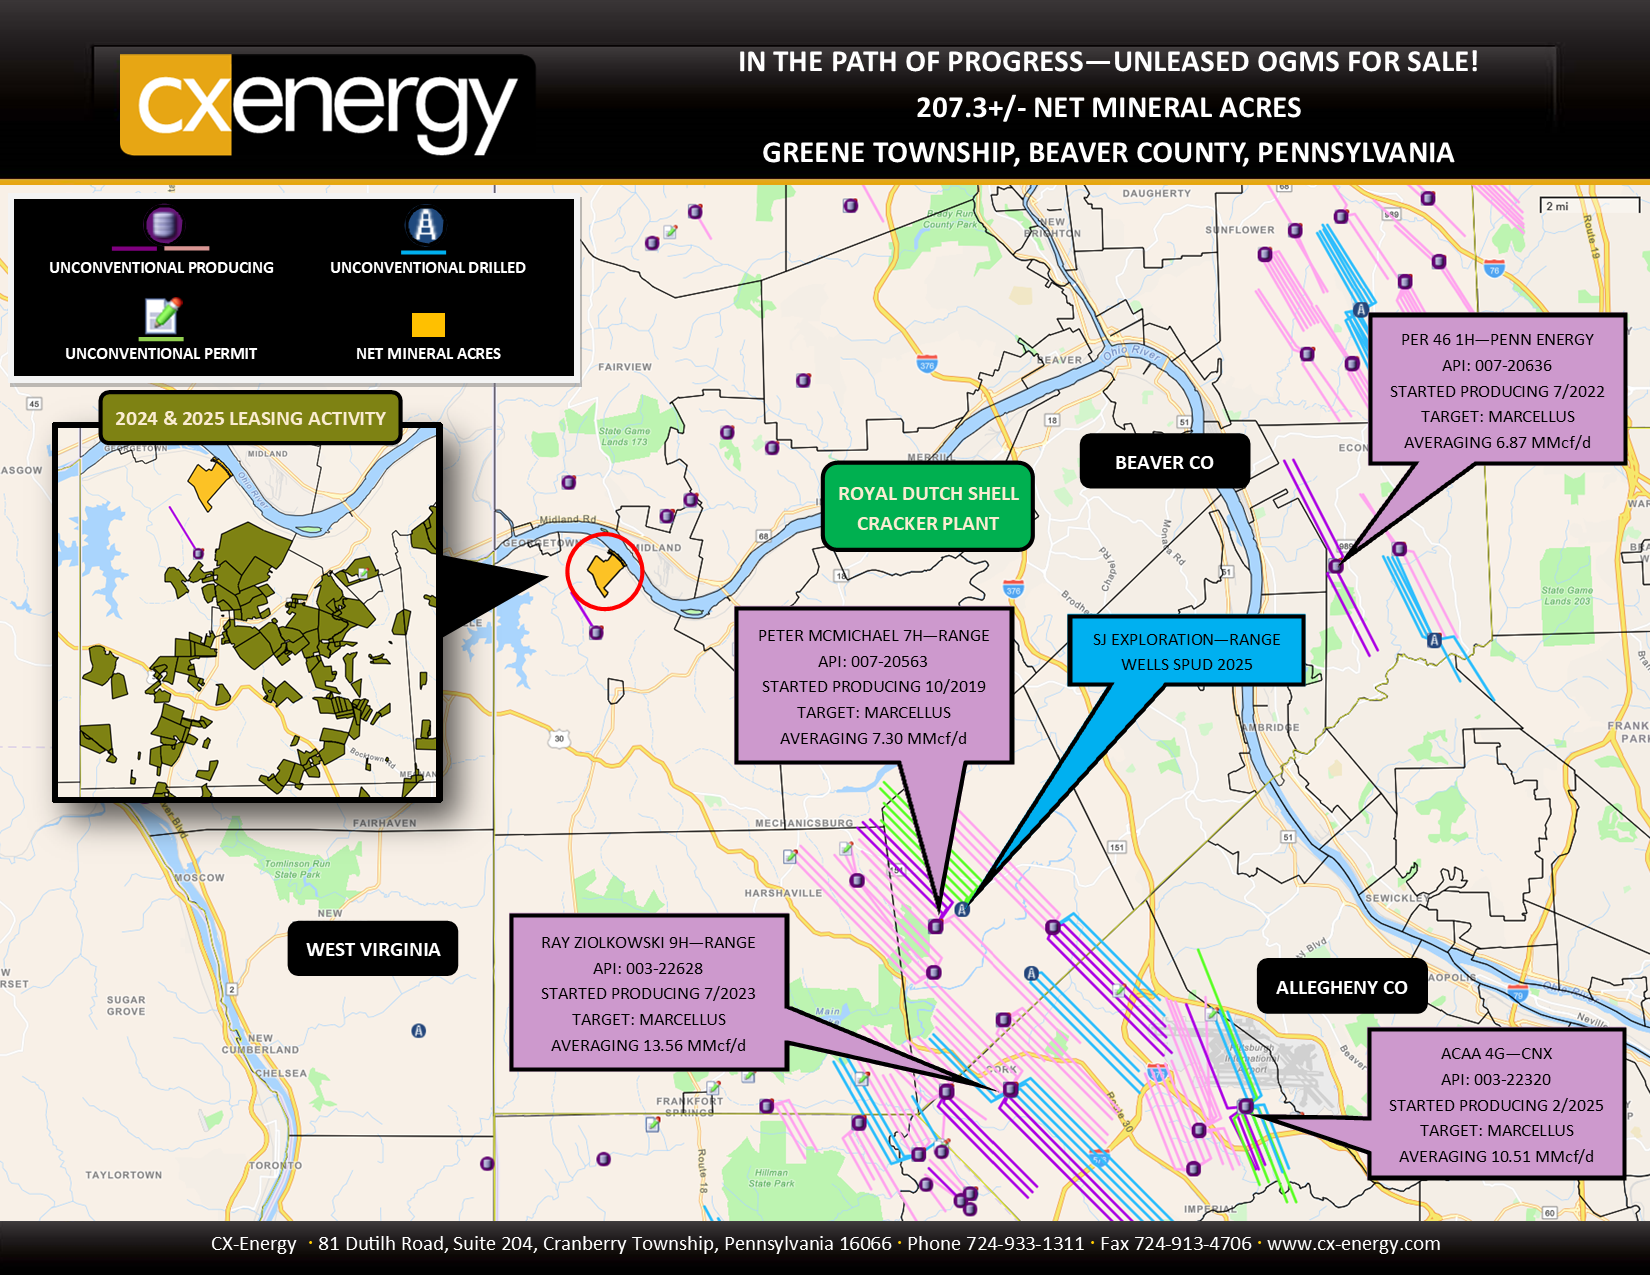Click the Ray Ziolkowski 9H—Range callout
The width and height of the screenshot is (1650, 1275).
click(648, 993)
